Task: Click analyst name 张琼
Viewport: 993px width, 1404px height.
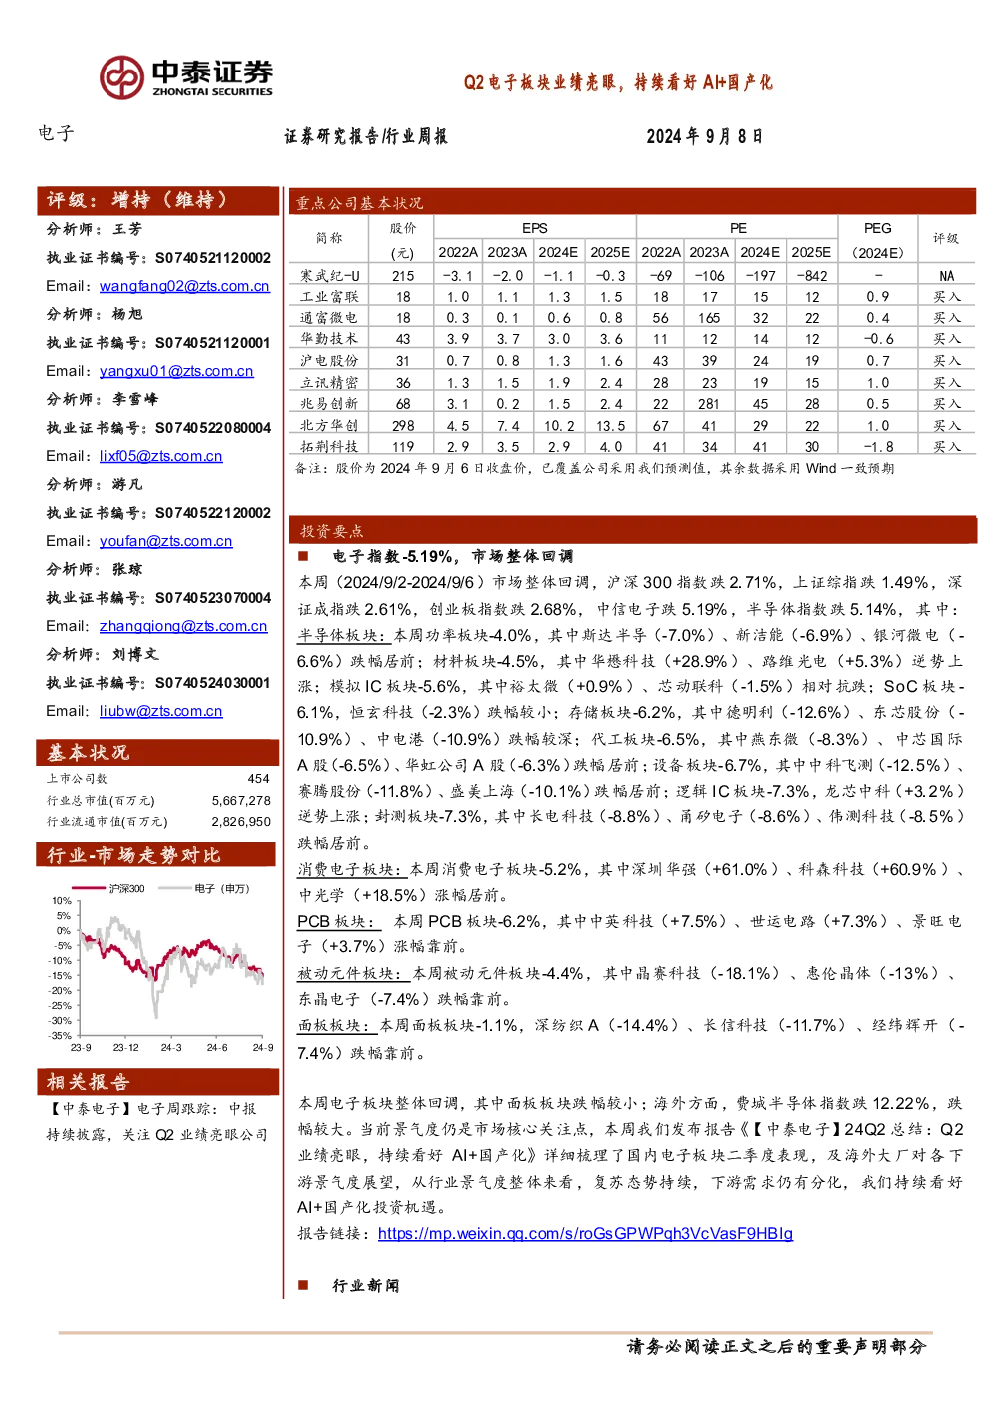Action: (x=127, y=569)
